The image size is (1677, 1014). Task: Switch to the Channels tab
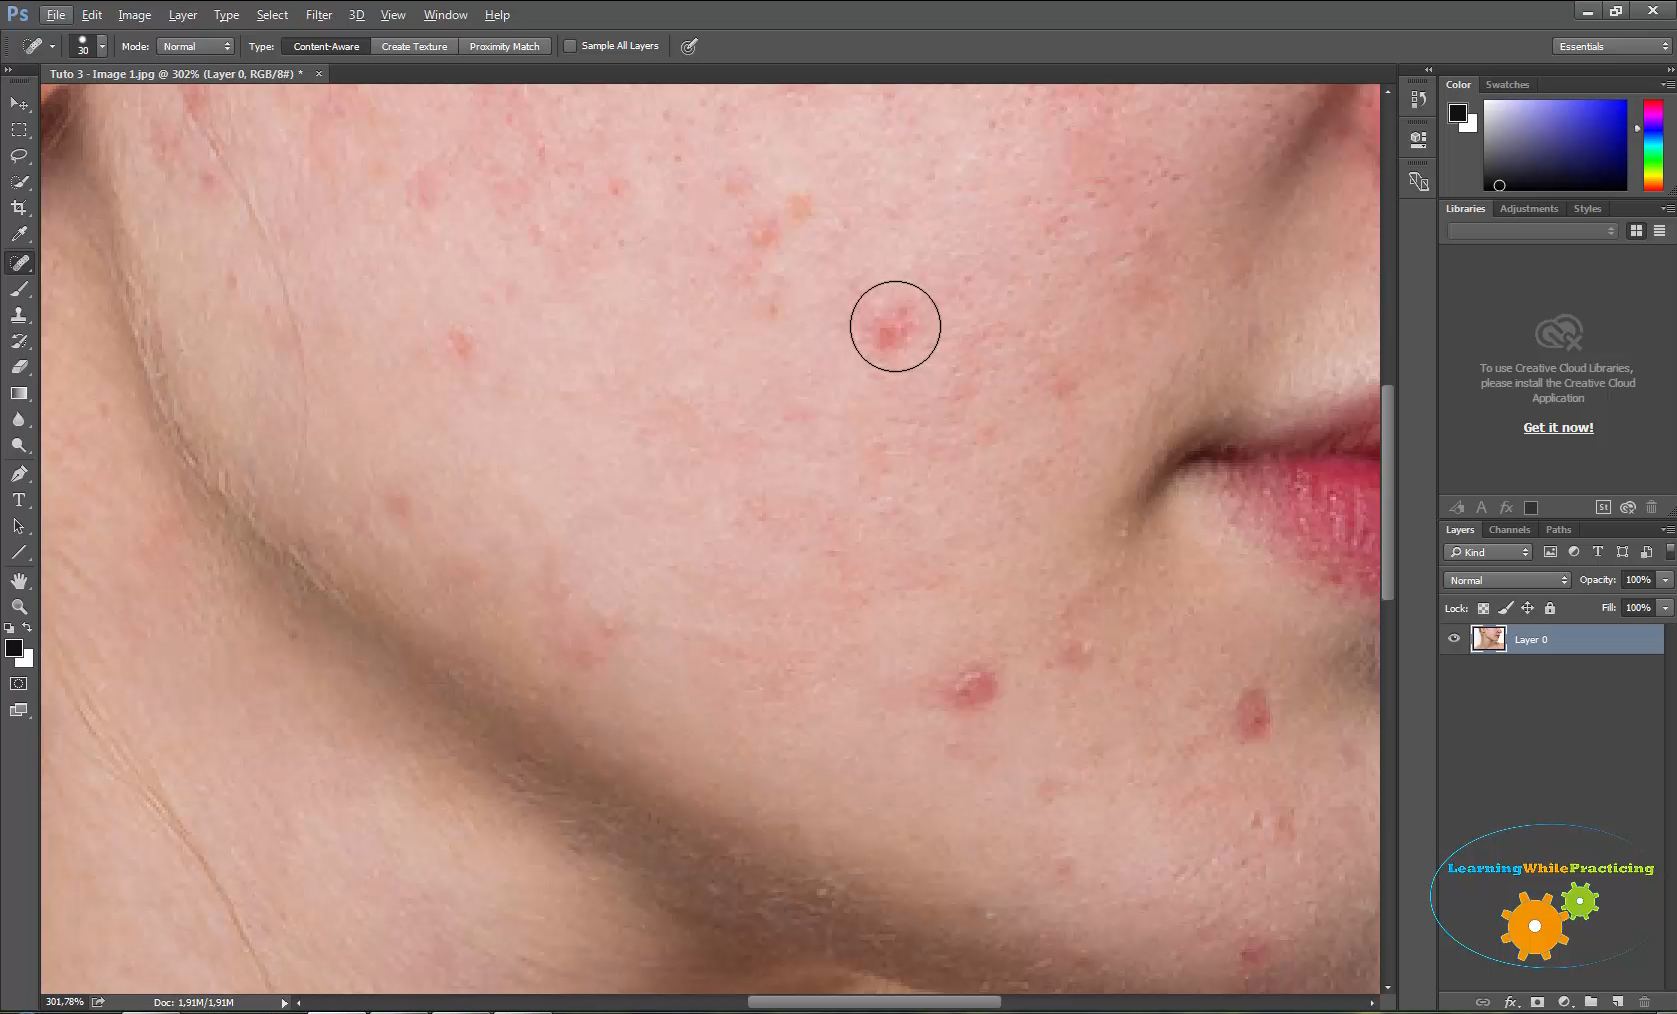1509,530
